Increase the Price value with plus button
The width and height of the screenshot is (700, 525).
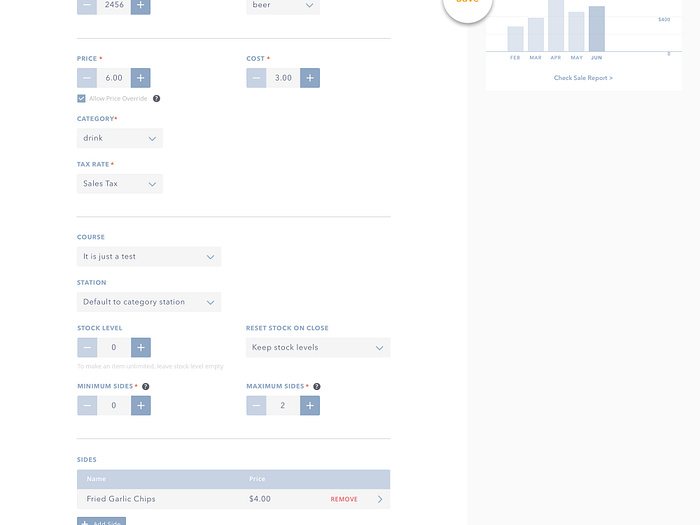pyautogui.click(x=140, y=78)
